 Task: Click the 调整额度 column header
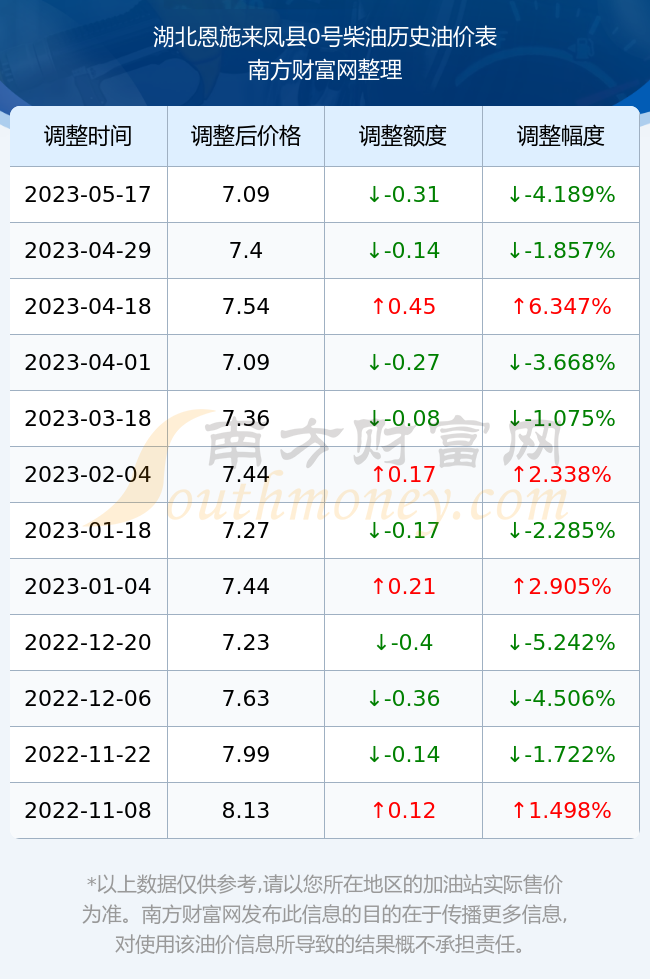403,136
